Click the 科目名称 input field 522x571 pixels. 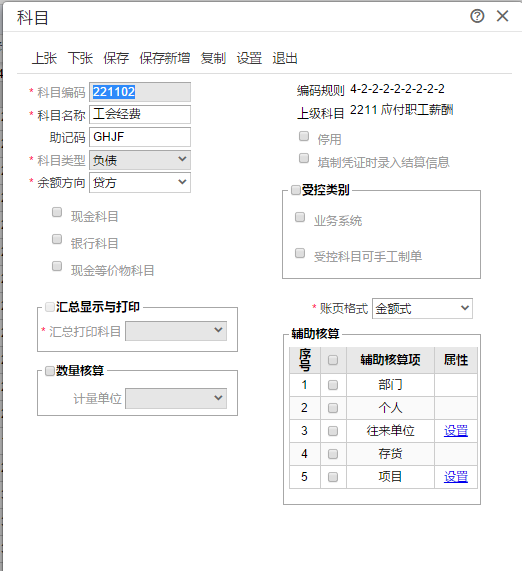pyautogui.click(x=140, y=114)
